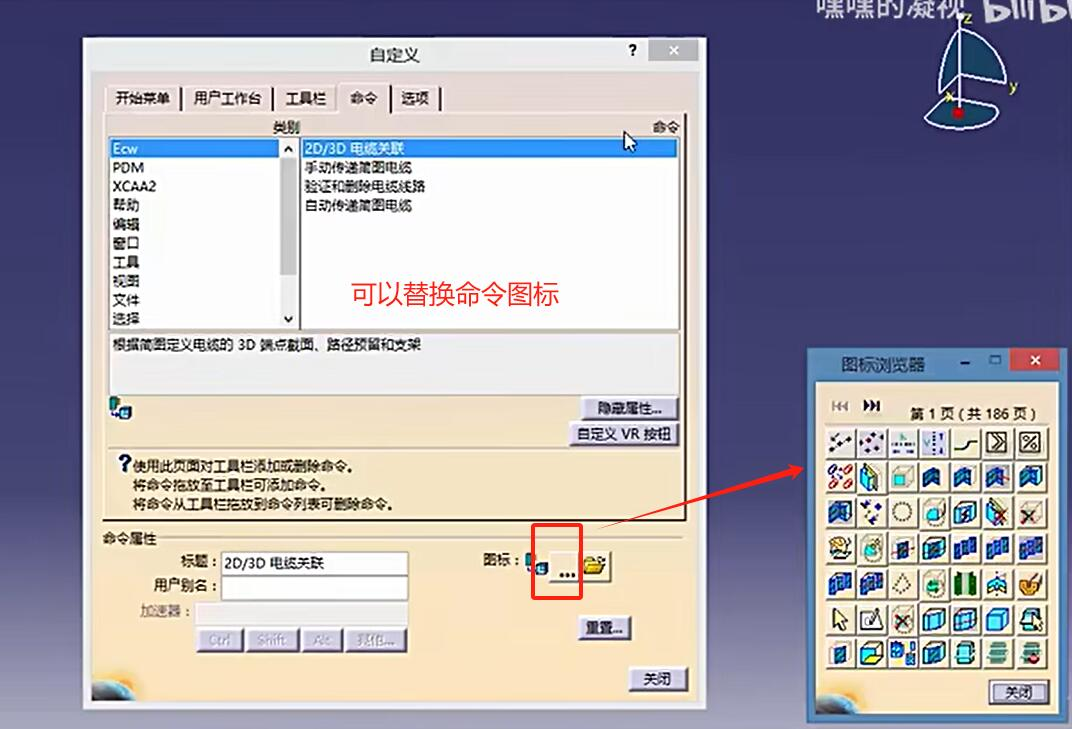Click the category list scrollbar thumb
1072x729 pixels.
click(x=289, y=216)
